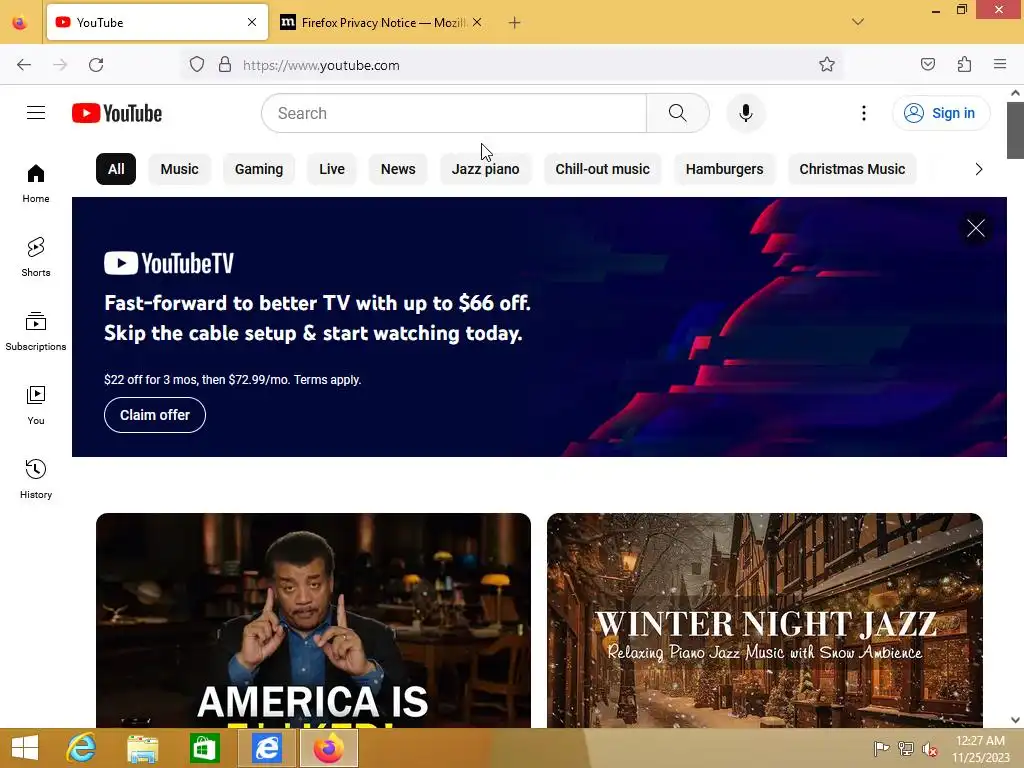Viewport: 1024px width, 768px height.
Task: Click the Firefox forward arrow
Action: click(x=60, y=65)
